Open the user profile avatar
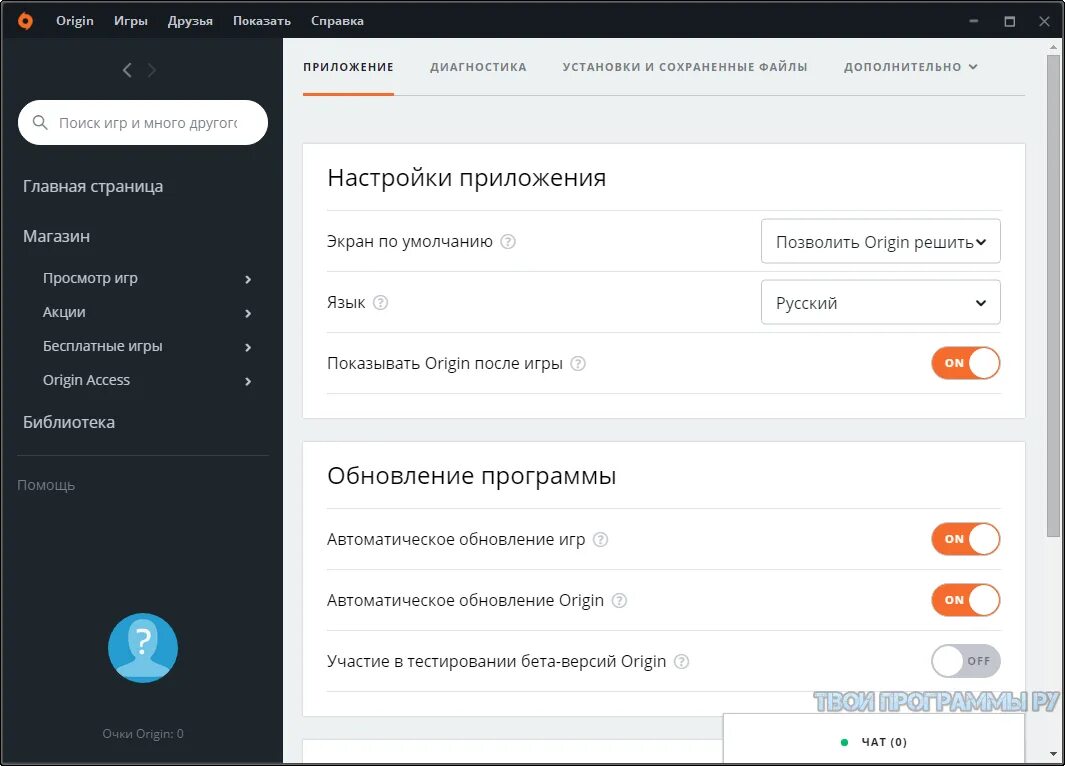1065x766 pixels. tap(143, 648)
